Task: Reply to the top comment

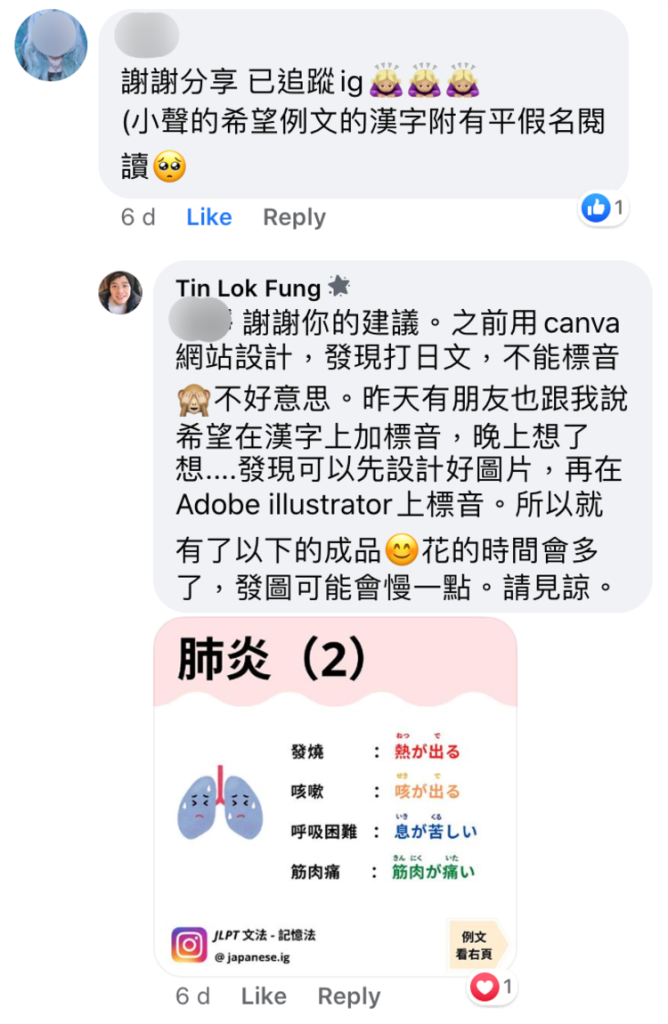Action: [294, 217]
